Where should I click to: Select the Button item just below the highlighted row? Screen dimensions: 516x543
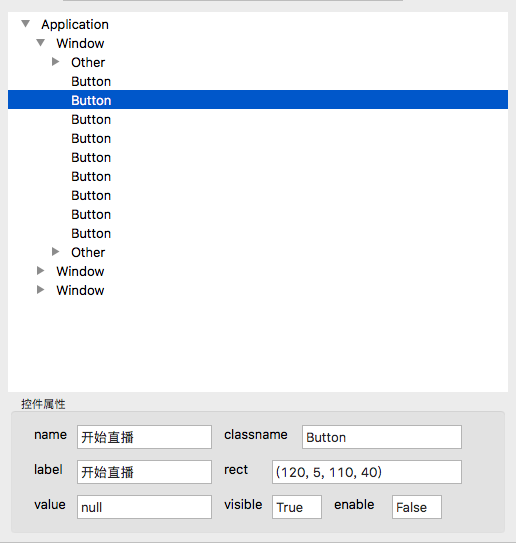(91, 119)
